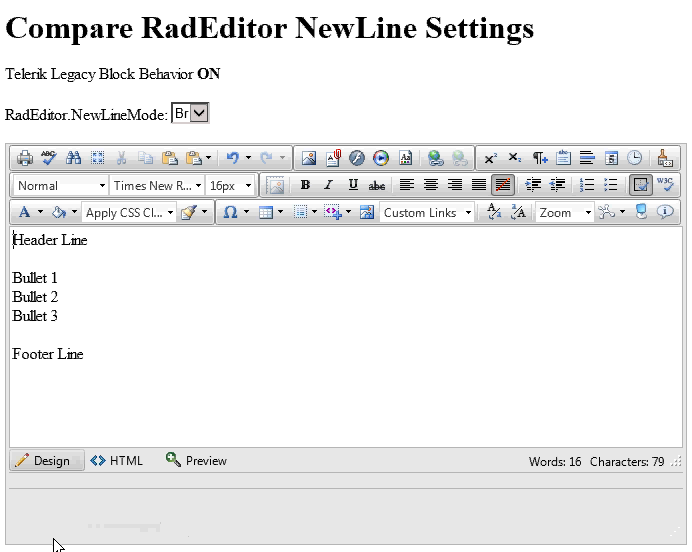Viewport: 692px width, 552px height.
Task: Click the Print icon in the toolbar
Action: click(25, 158)
